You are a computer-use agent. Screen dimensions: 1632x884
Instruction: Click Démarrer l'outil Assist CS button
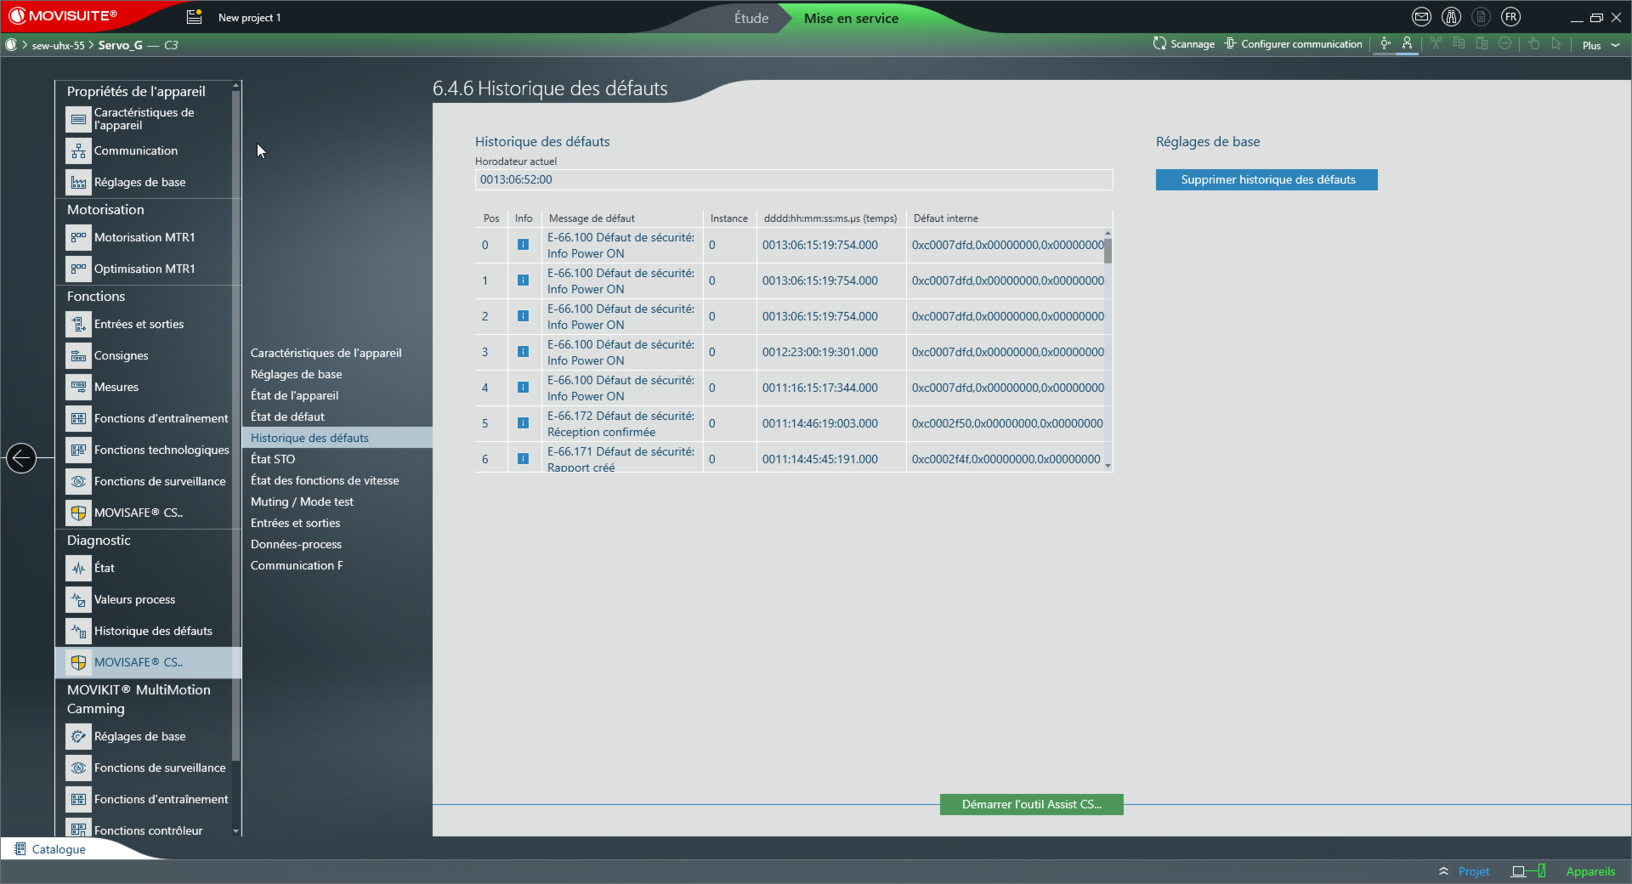1031,804
